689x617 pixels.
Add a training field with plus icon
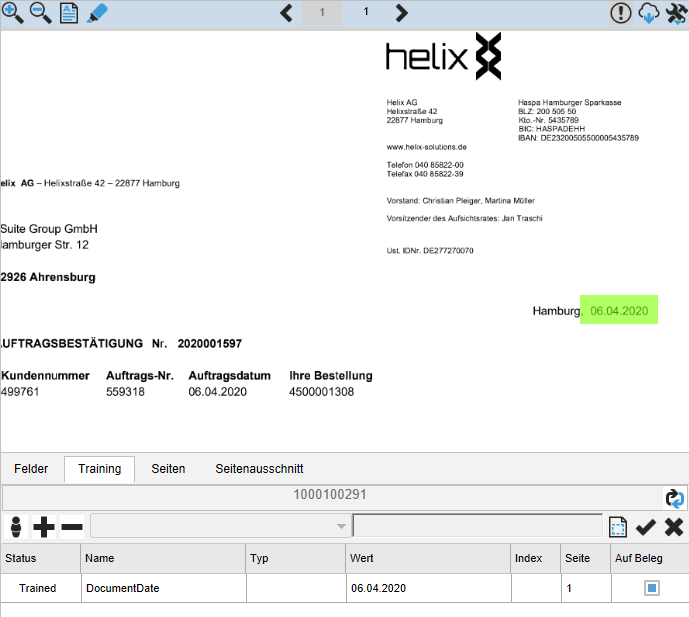point(44,527)
